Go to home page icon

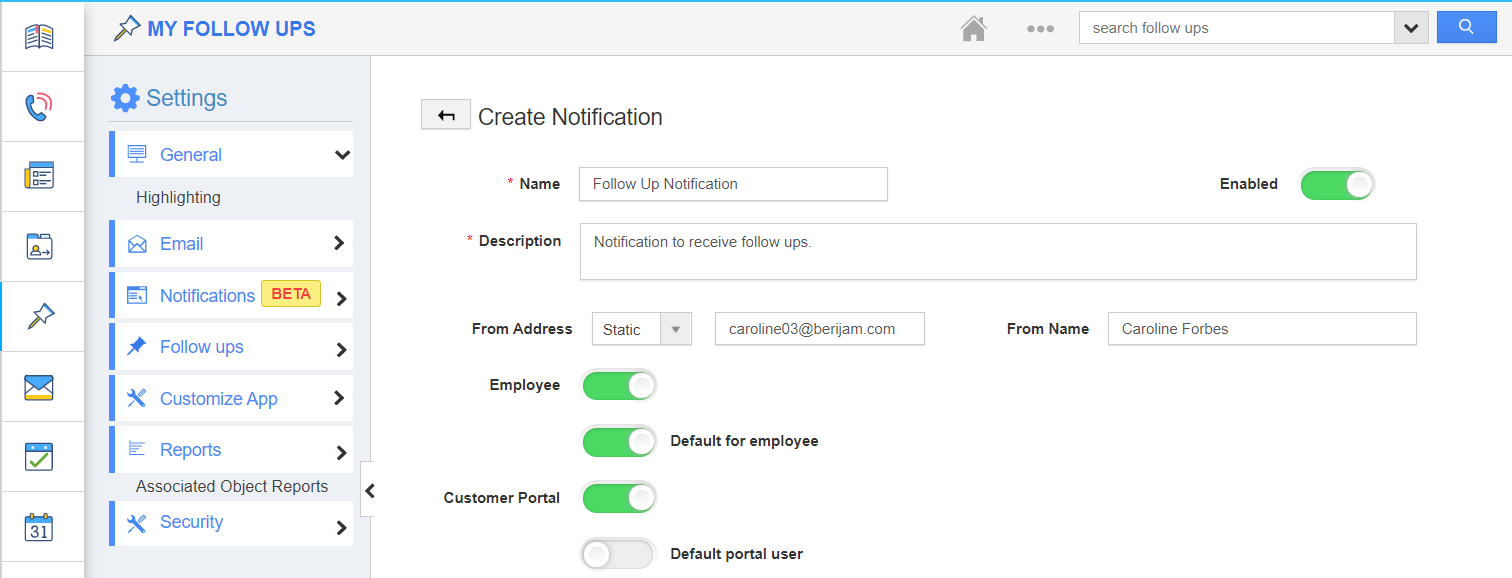click(973, 28)
